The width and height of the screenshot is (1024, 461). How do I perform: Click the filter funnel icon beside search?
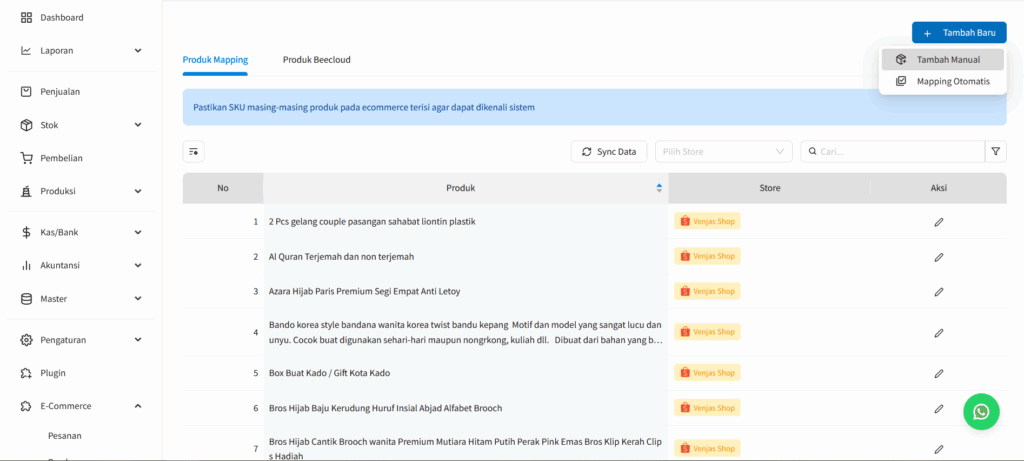pyautogui.click(x=995, y=151)
